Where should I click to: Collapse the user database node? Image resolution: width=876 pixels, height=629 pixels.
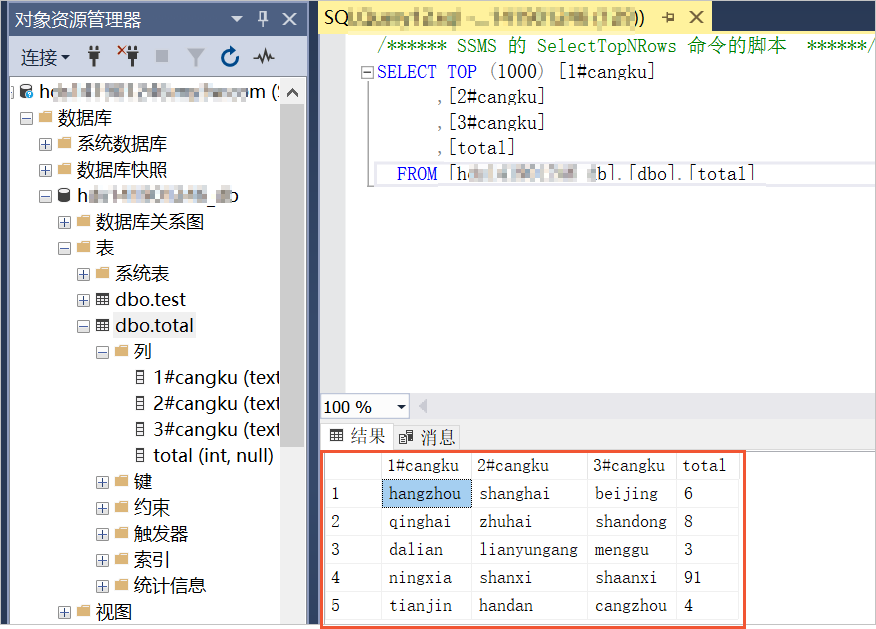(x=45, y=196)
